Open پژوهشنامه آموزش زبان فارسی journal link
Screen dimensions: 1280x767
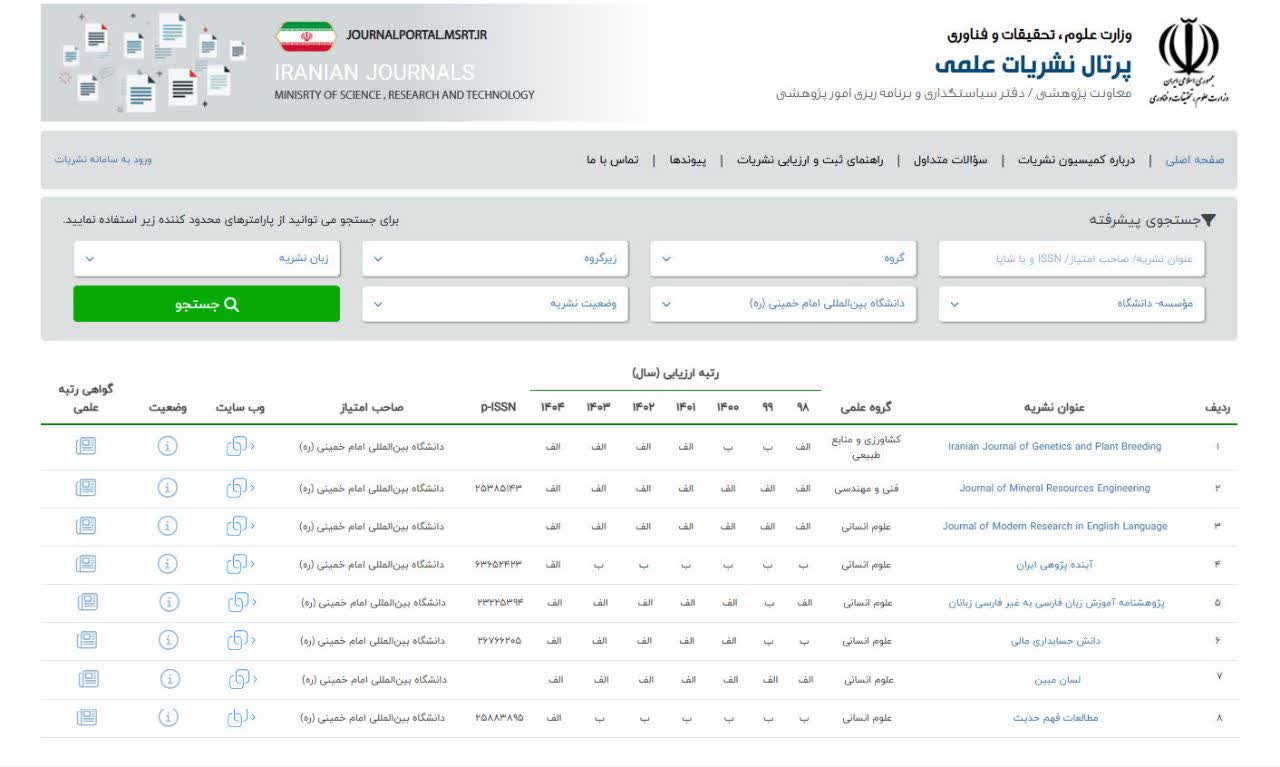coord(1056,603)
